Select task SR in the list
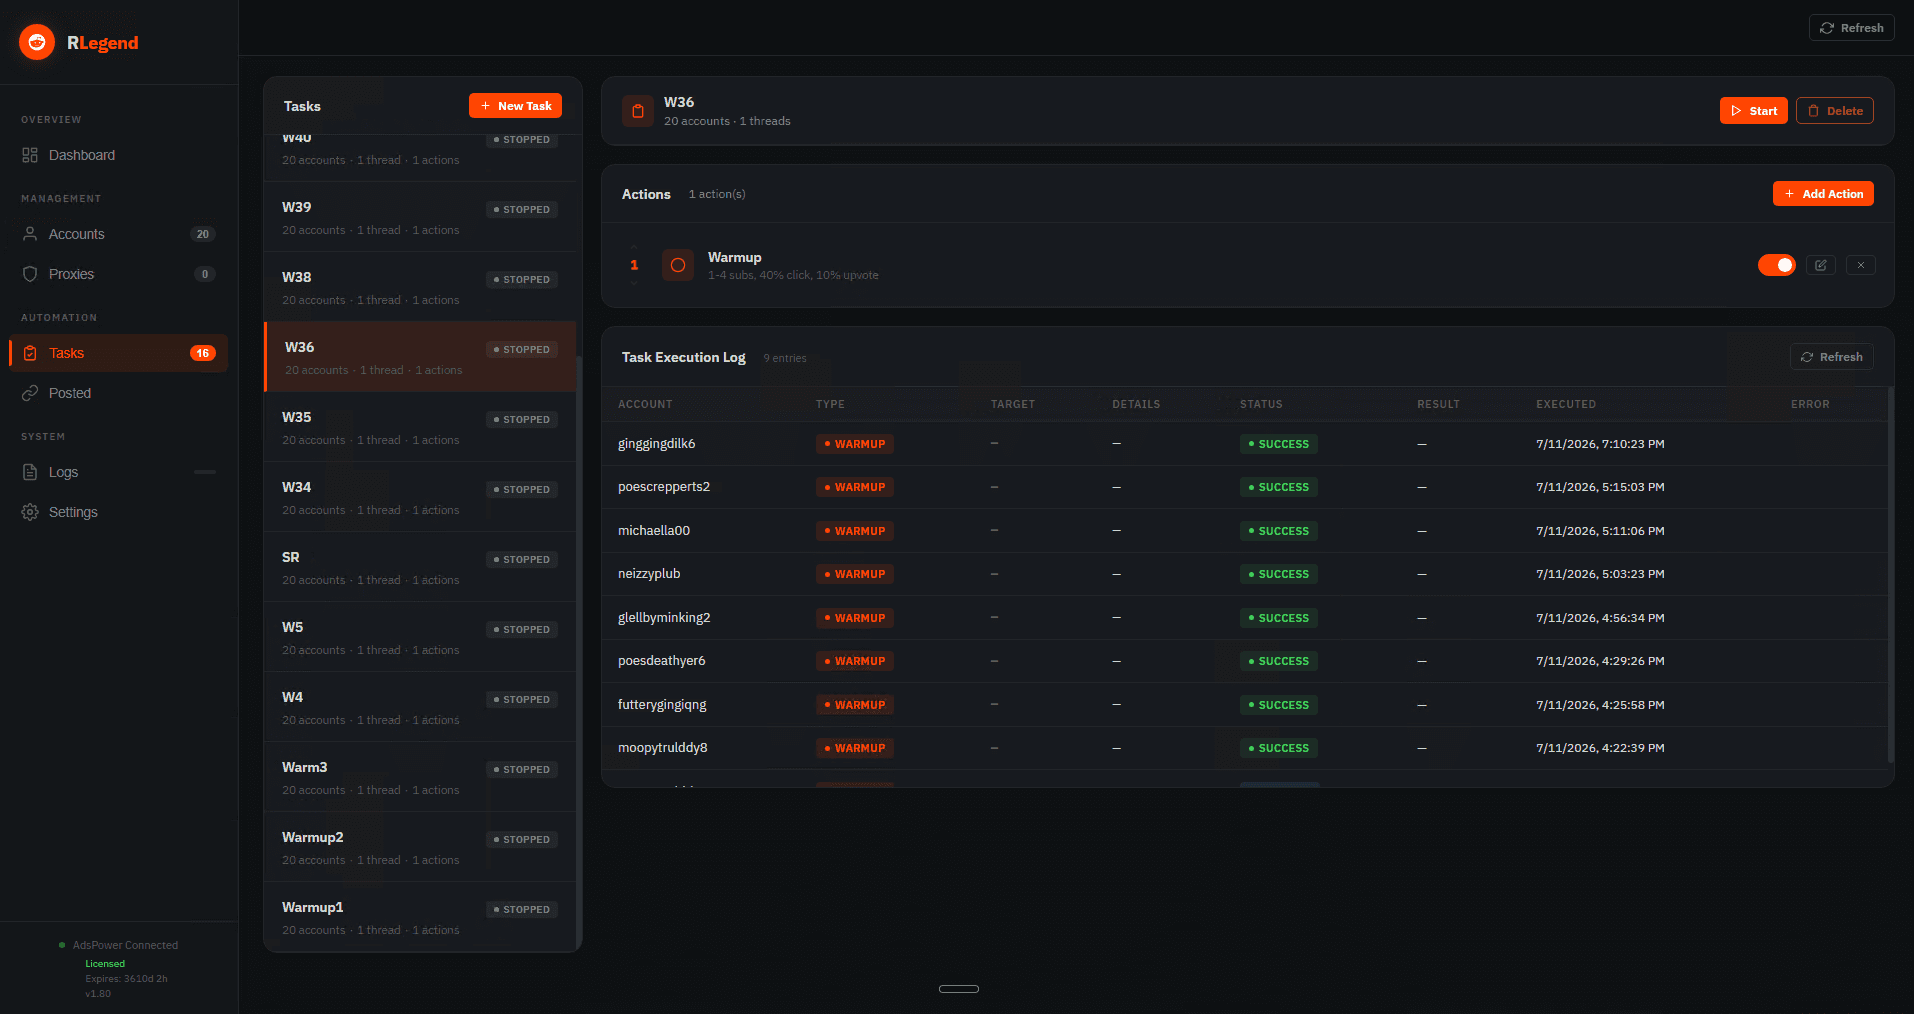Viewport: 1914px width, 1014px height. pyautogui.click(x=420, y=567)
